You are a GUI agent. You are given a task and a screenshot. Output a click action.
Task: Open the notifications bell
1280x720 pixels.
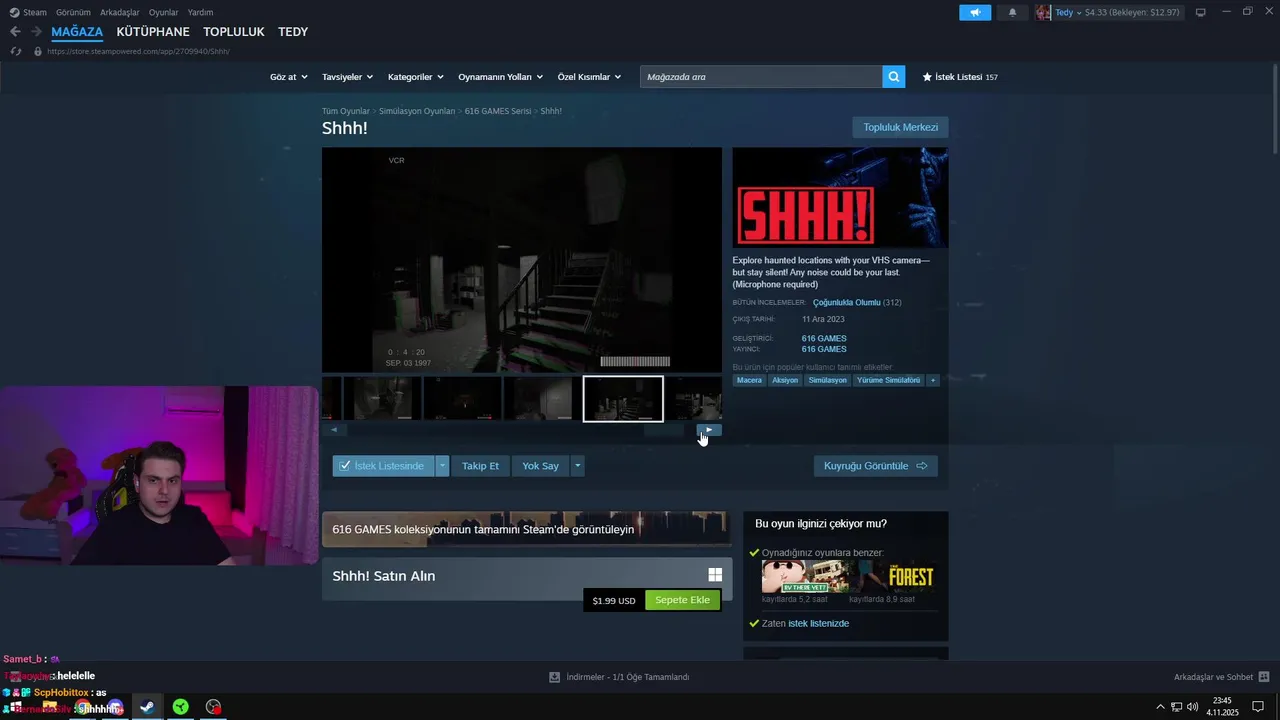1012,12
